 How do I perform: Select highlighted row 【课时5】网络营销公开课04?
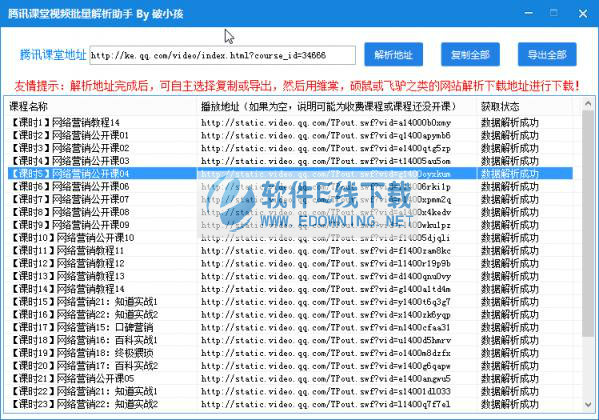(x=290, y=174)
